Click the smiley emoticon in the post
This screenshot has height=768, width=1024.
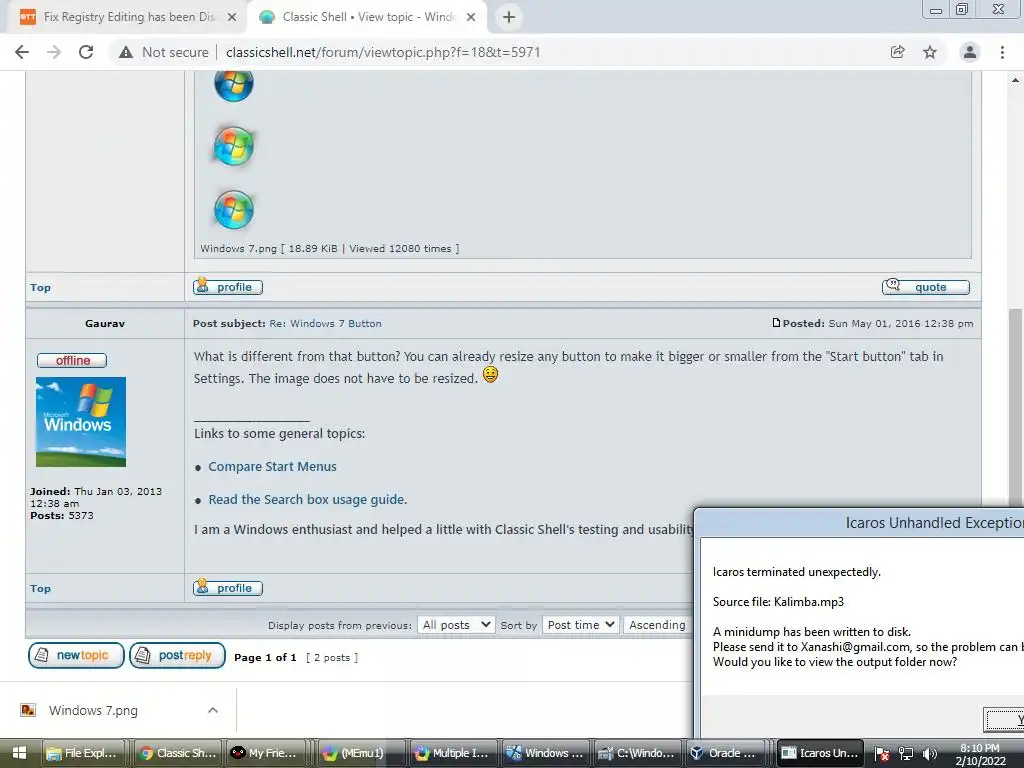(x=490, y=375)
